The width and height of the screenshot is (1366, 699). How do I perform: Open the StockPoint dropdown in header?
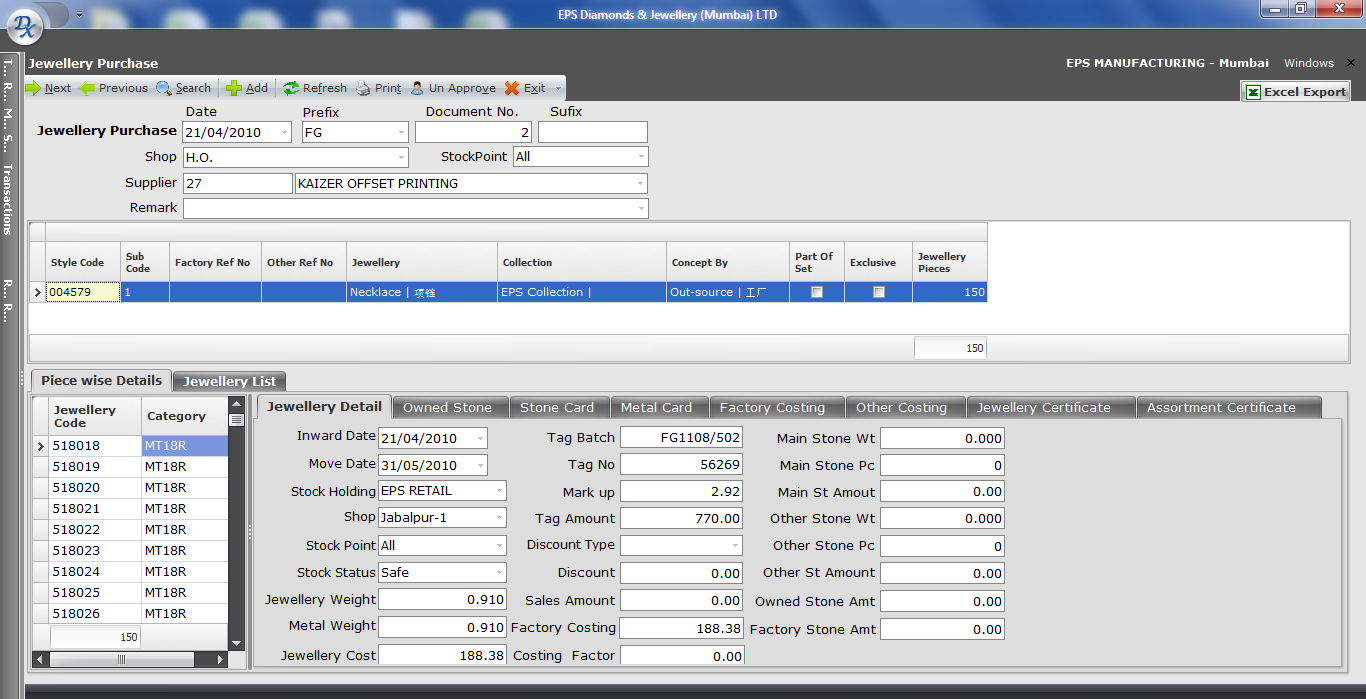(x=641, y=157)
